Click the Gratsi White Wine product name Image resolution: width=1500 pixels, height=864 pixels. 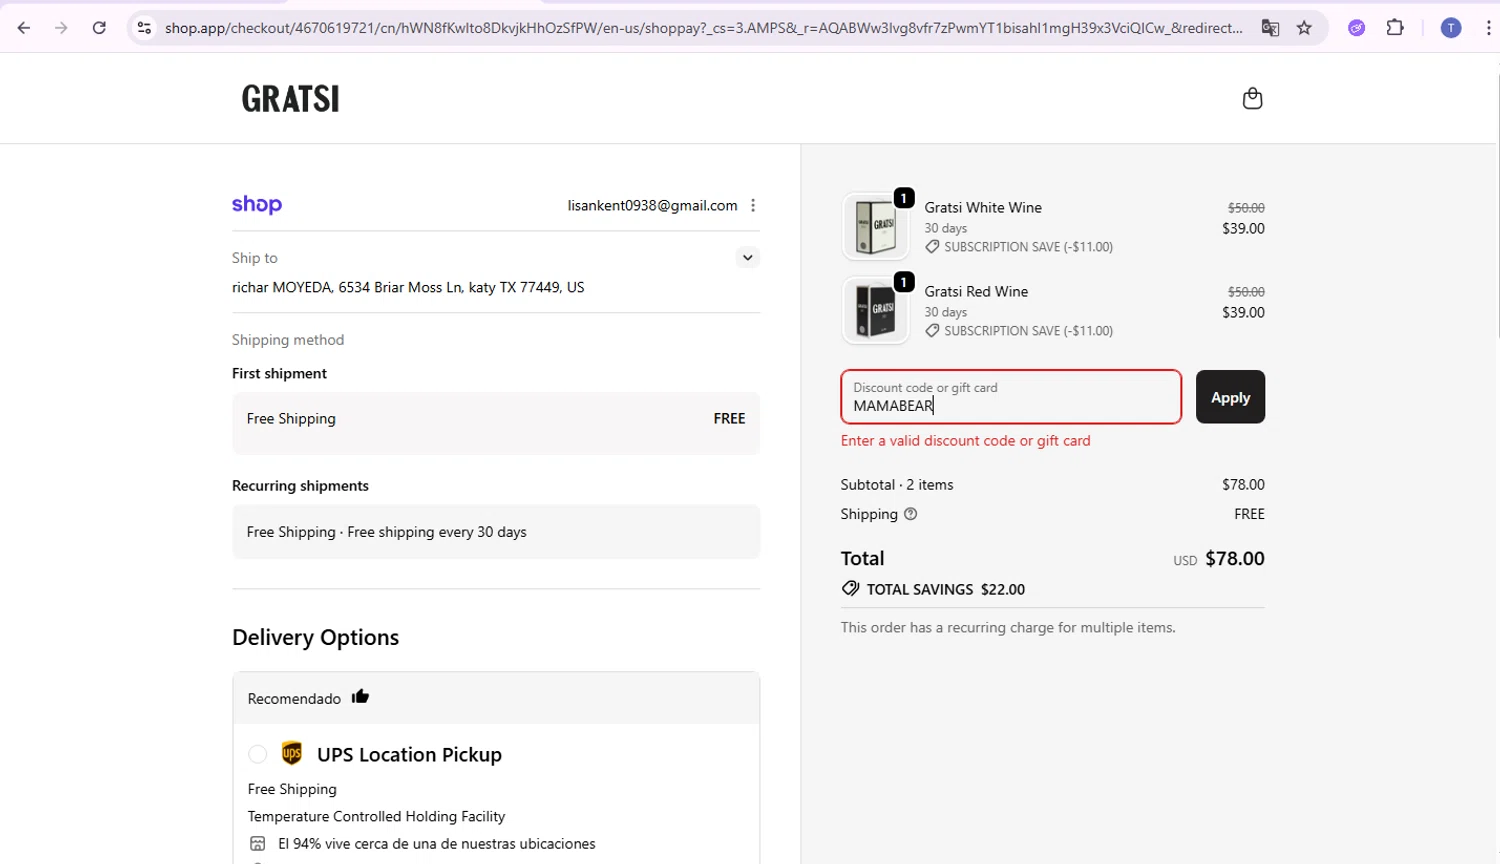coord(983,208)
